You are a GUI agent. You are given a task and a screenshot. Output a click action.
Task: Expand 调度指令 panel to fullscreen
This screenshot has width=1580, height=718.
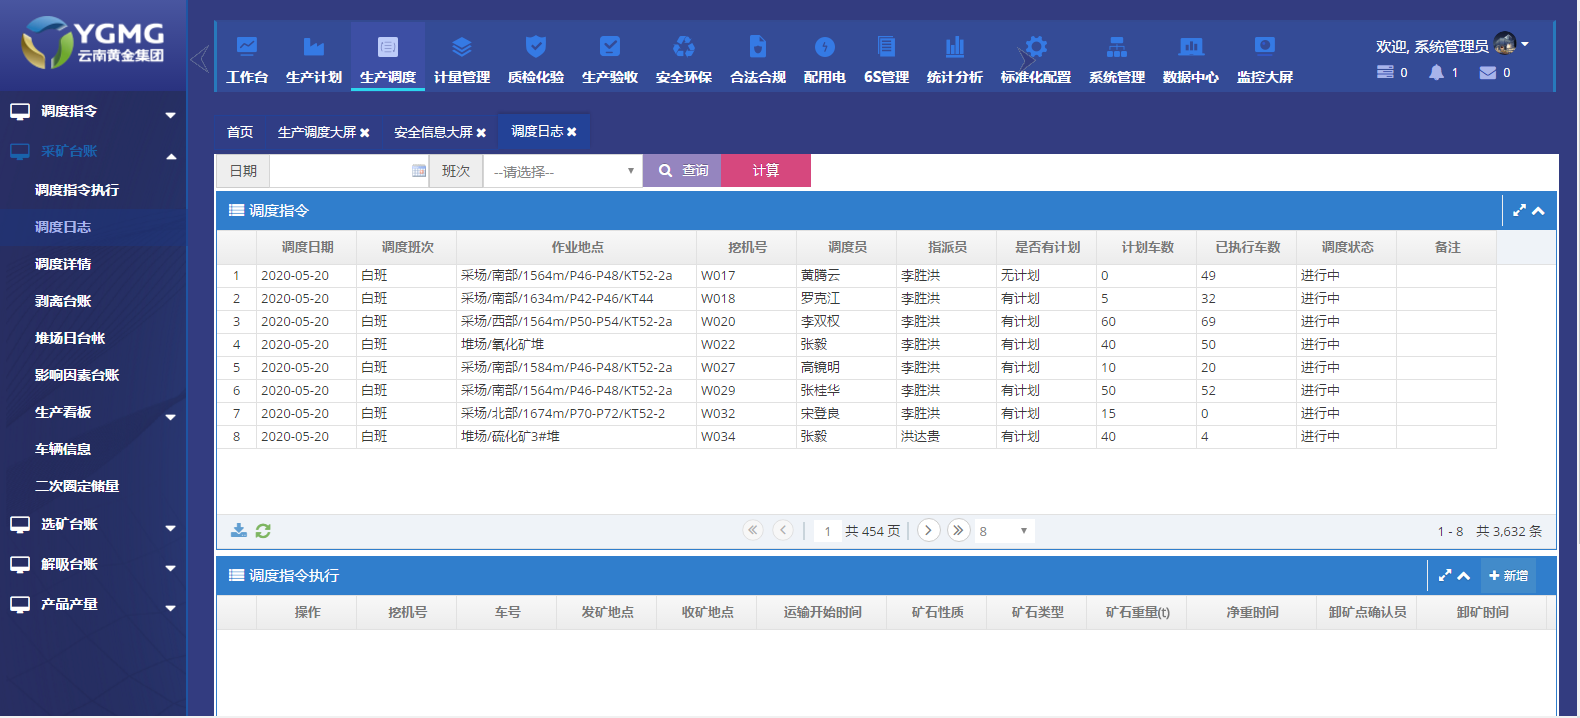pos(1519,211)
